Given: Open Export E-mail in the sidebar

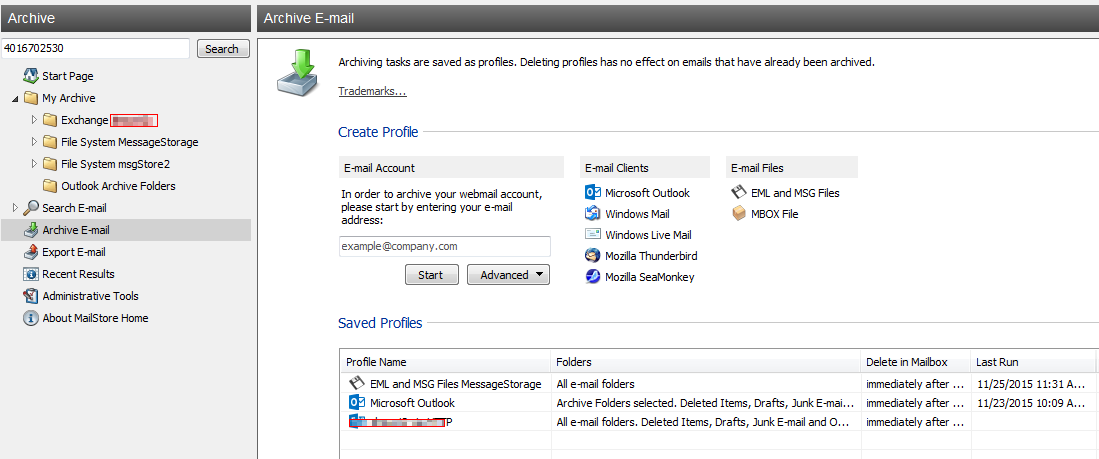Looking at the screenshot, I should [73, 252].
